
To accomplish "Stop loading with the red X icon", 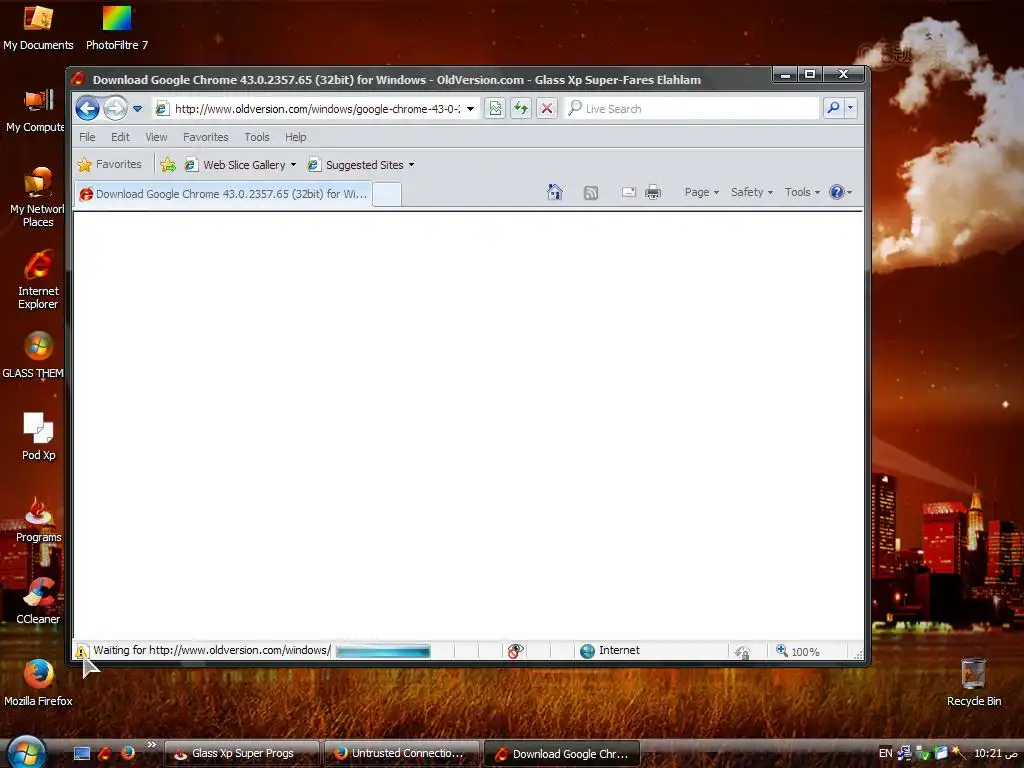I will point(547,108).
